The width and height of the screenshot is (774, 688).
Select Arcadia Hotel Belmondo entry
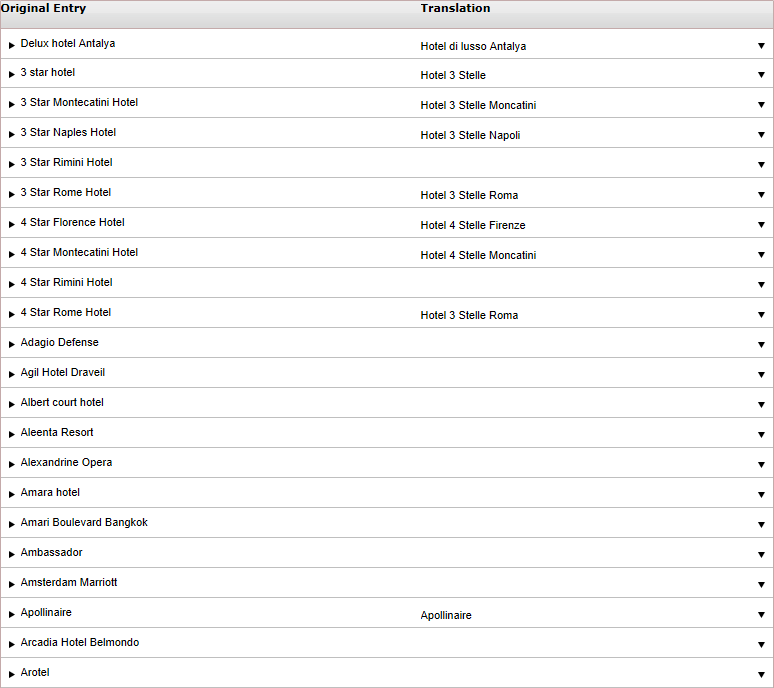point(79,643)
